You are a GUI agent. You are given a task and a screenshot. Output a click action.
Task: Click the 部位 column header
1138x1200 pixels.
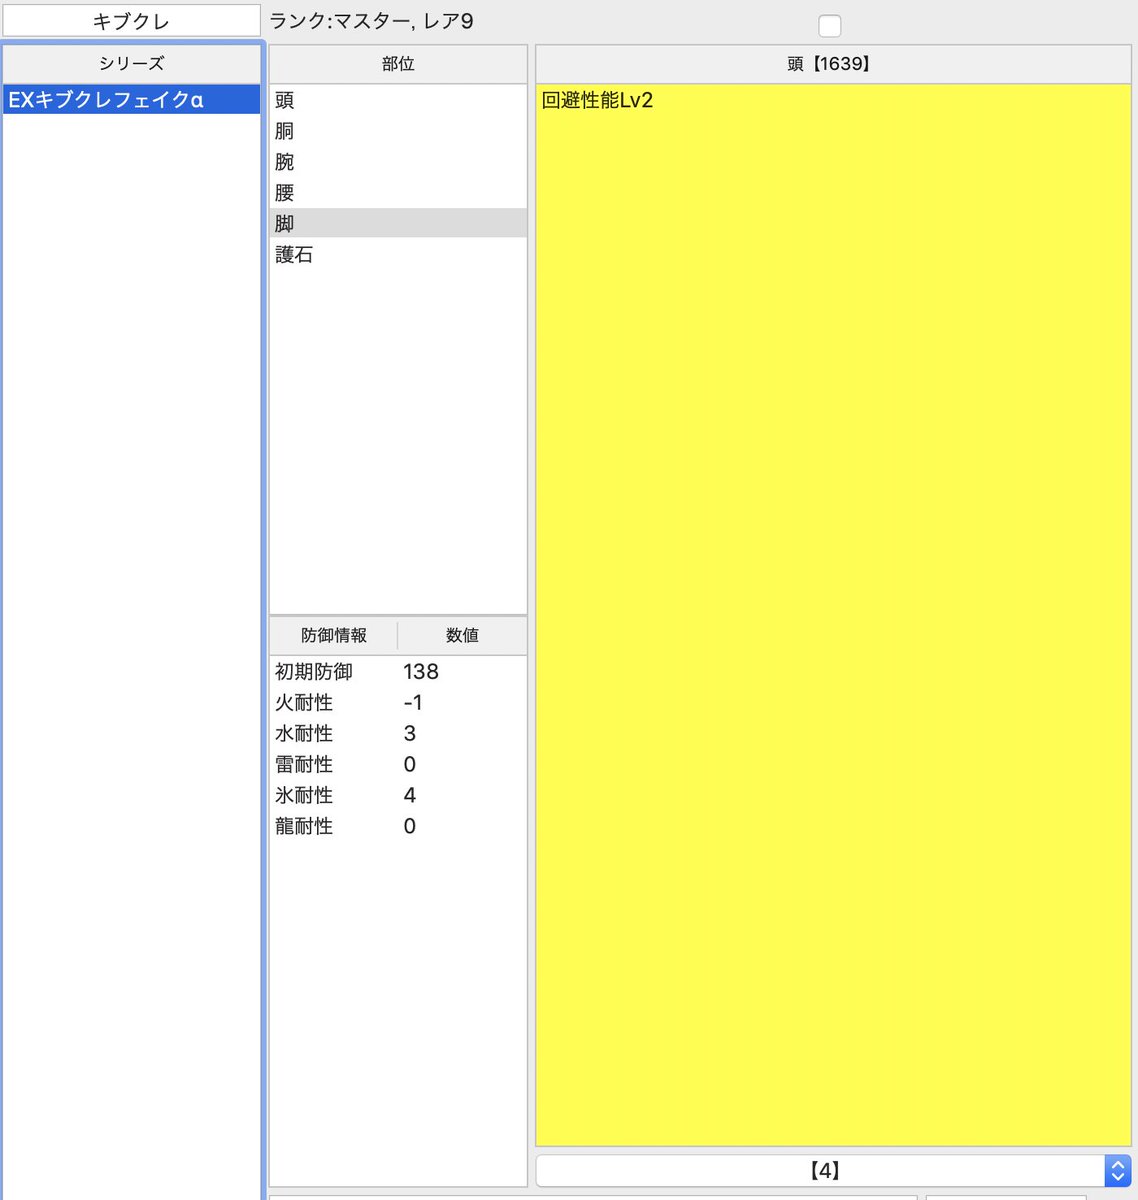pos(398,64)
